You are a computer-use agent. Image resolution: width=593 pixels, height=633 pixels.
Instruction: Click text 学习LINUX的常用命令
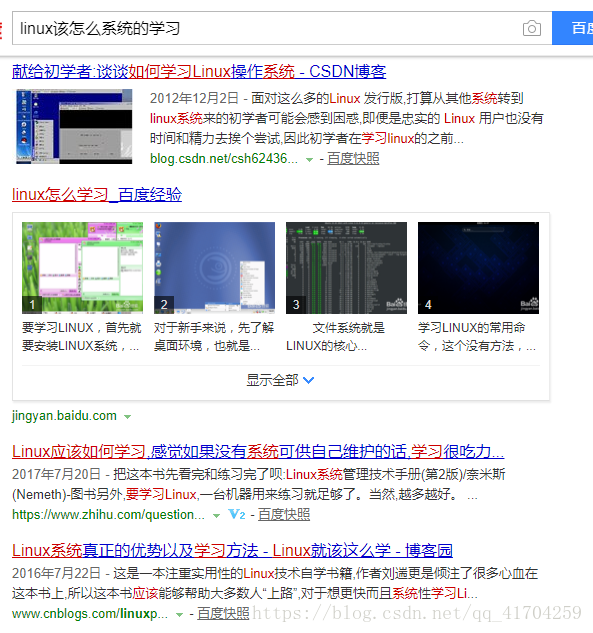point(477,337)
